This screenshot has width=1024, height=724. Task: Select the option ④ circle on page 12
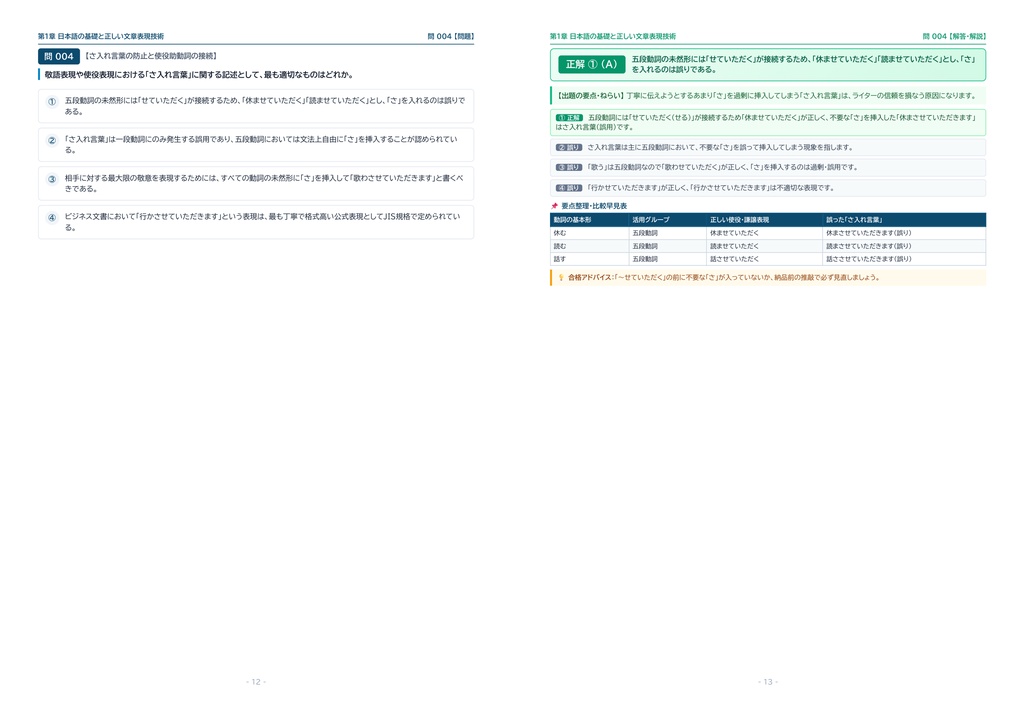(x=52, y=217)
